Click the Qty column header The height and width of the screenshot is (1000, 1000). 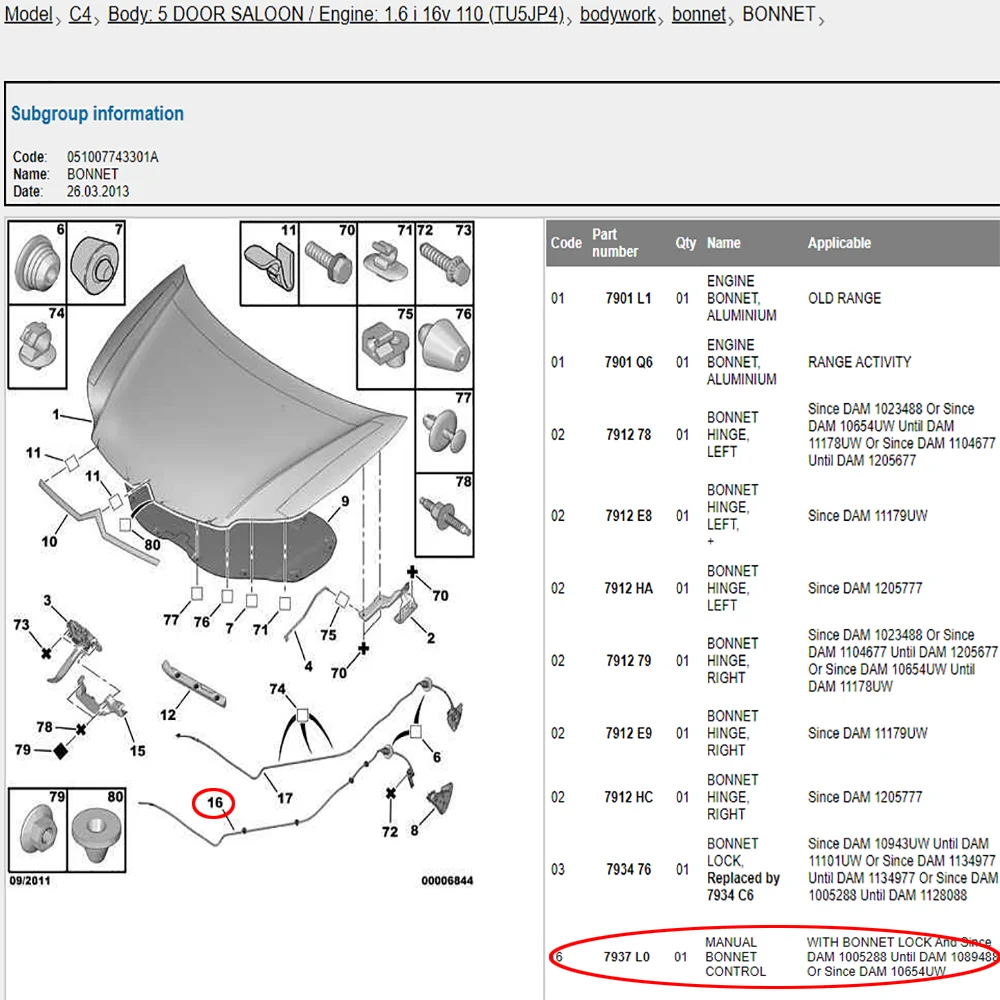point(686,243)
